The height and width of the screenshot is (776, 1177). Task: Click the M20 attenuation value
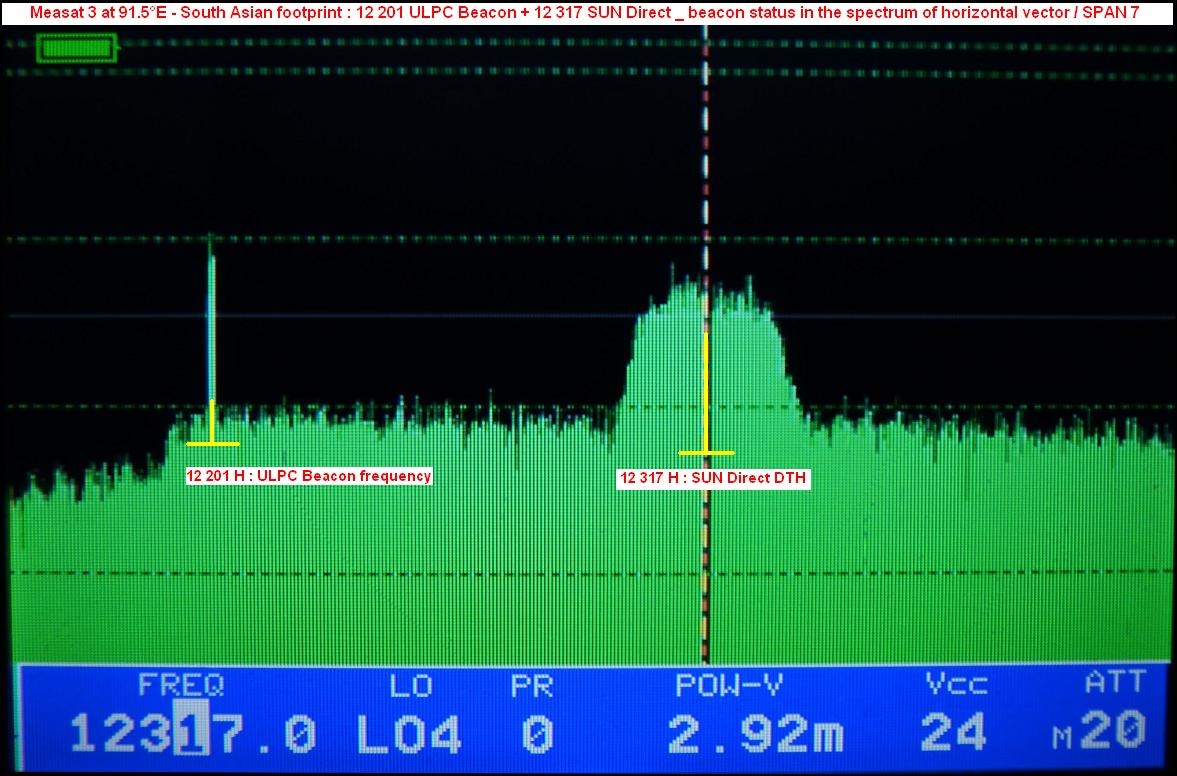click(x=1100, y=735)
